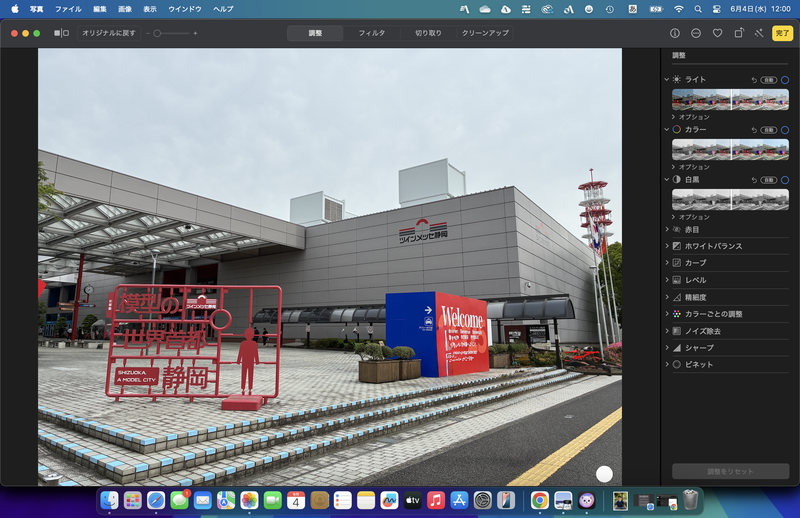Open Time Machine icon in menu bar

point(610,9)
